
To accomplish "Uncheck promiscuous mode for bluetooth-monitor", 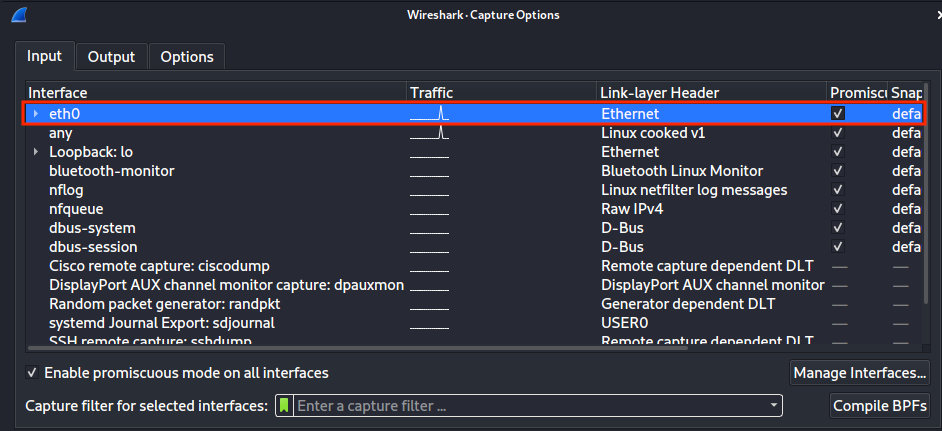I will (x=838, y=171).
